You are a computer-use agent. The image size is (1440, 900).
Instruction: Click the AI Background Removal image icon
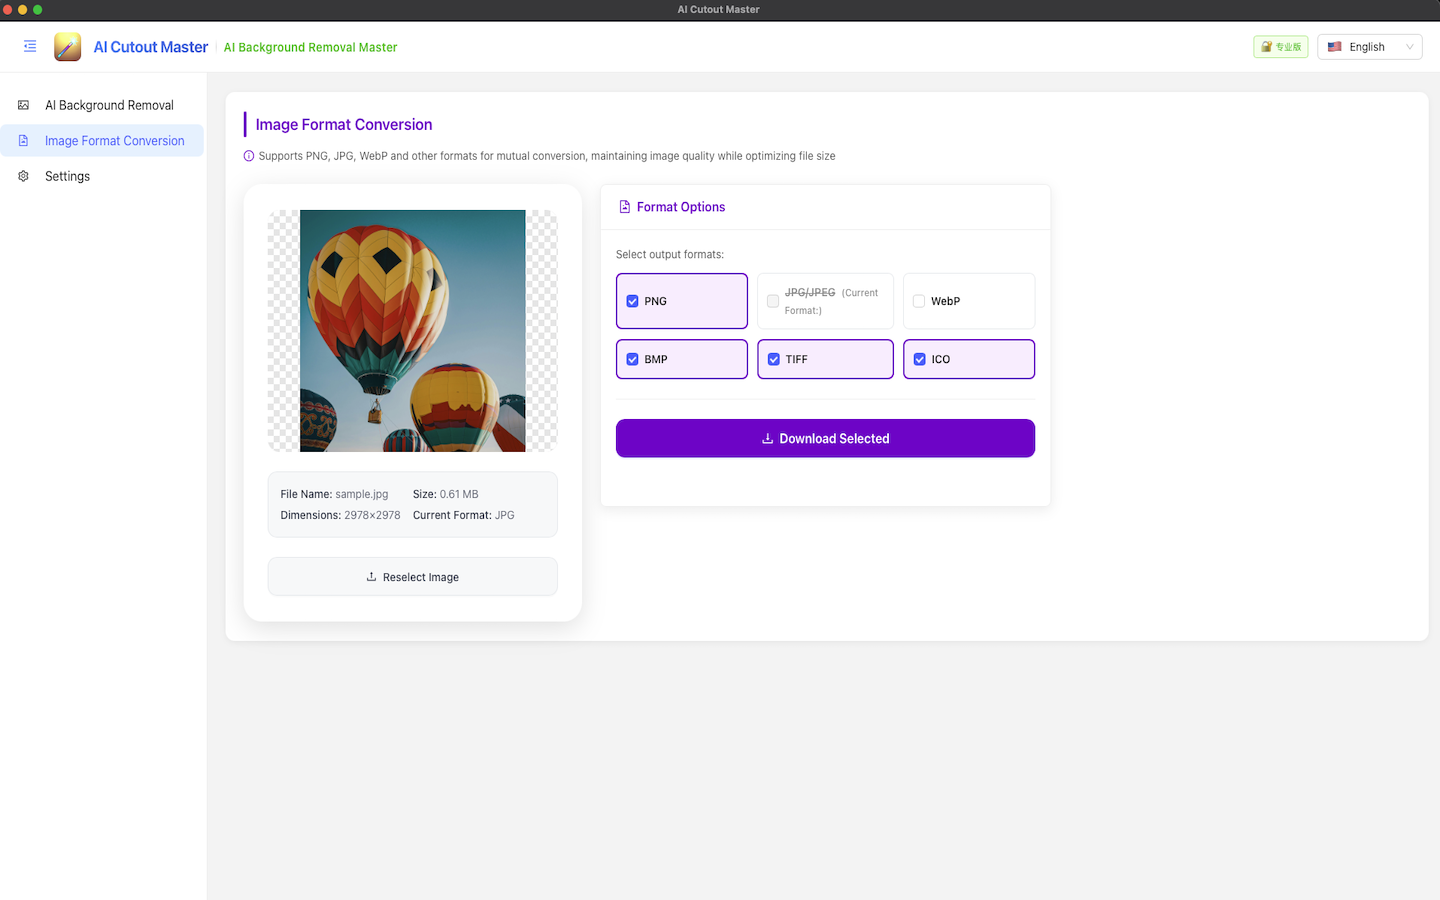point(22,104)
